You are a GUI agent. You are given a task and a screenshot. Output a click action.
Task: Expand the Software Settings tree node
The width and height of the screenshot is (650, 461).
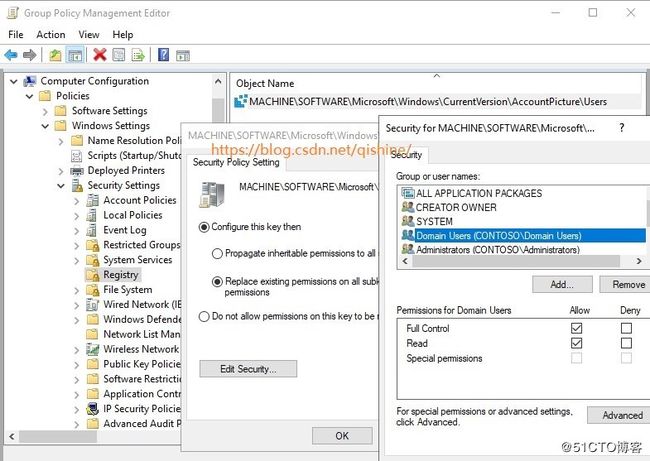coord(61,111)
